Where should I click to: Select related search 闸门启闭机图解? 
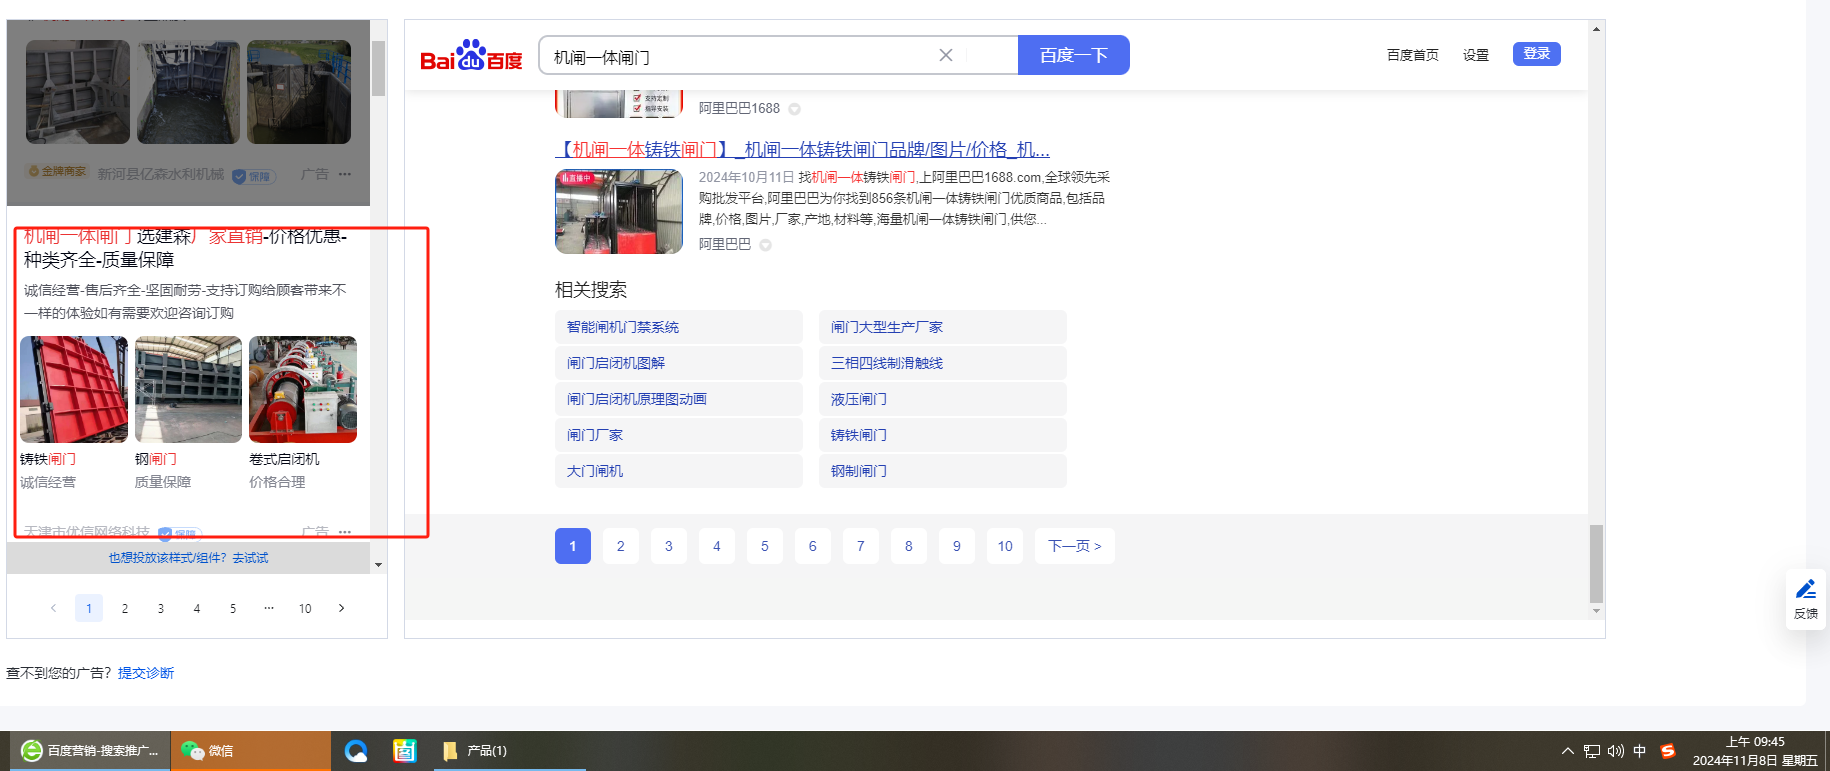pos(679,363)
